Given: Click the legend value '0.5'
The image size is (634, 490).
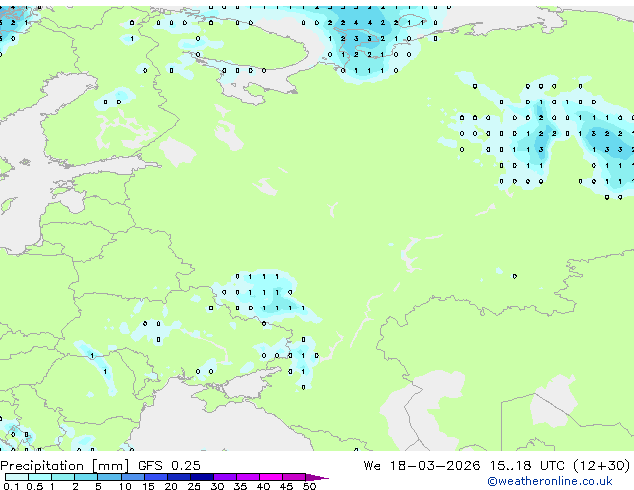Looking at the screenshot, I should click(35, 486).
